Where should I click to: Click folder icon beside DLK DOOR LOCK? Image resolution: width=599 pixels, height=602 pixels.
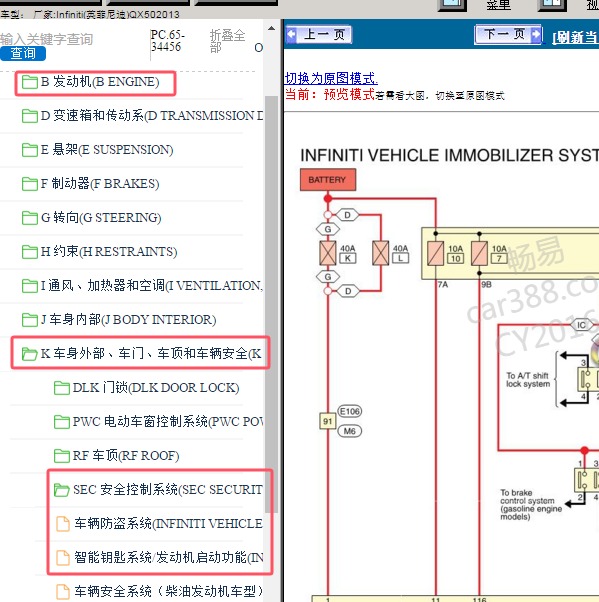[x=62, y=388]
